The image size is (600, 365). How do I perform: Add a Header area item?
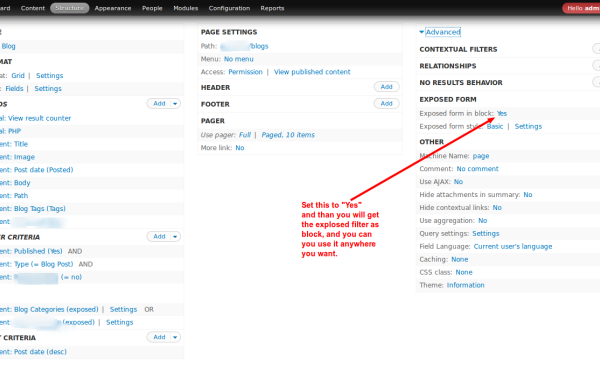click(x=386, y=87)
